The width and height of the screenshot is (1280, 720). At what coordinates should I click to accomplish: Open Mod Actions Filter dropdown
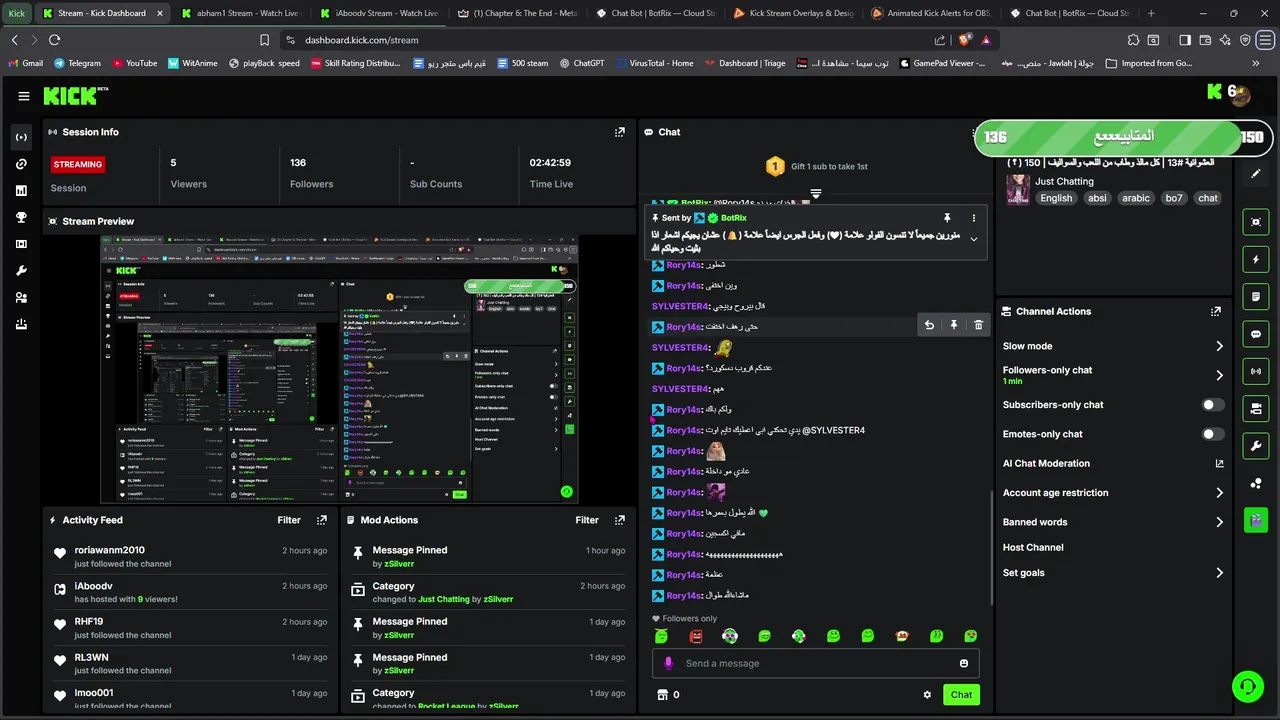[587, 520]
